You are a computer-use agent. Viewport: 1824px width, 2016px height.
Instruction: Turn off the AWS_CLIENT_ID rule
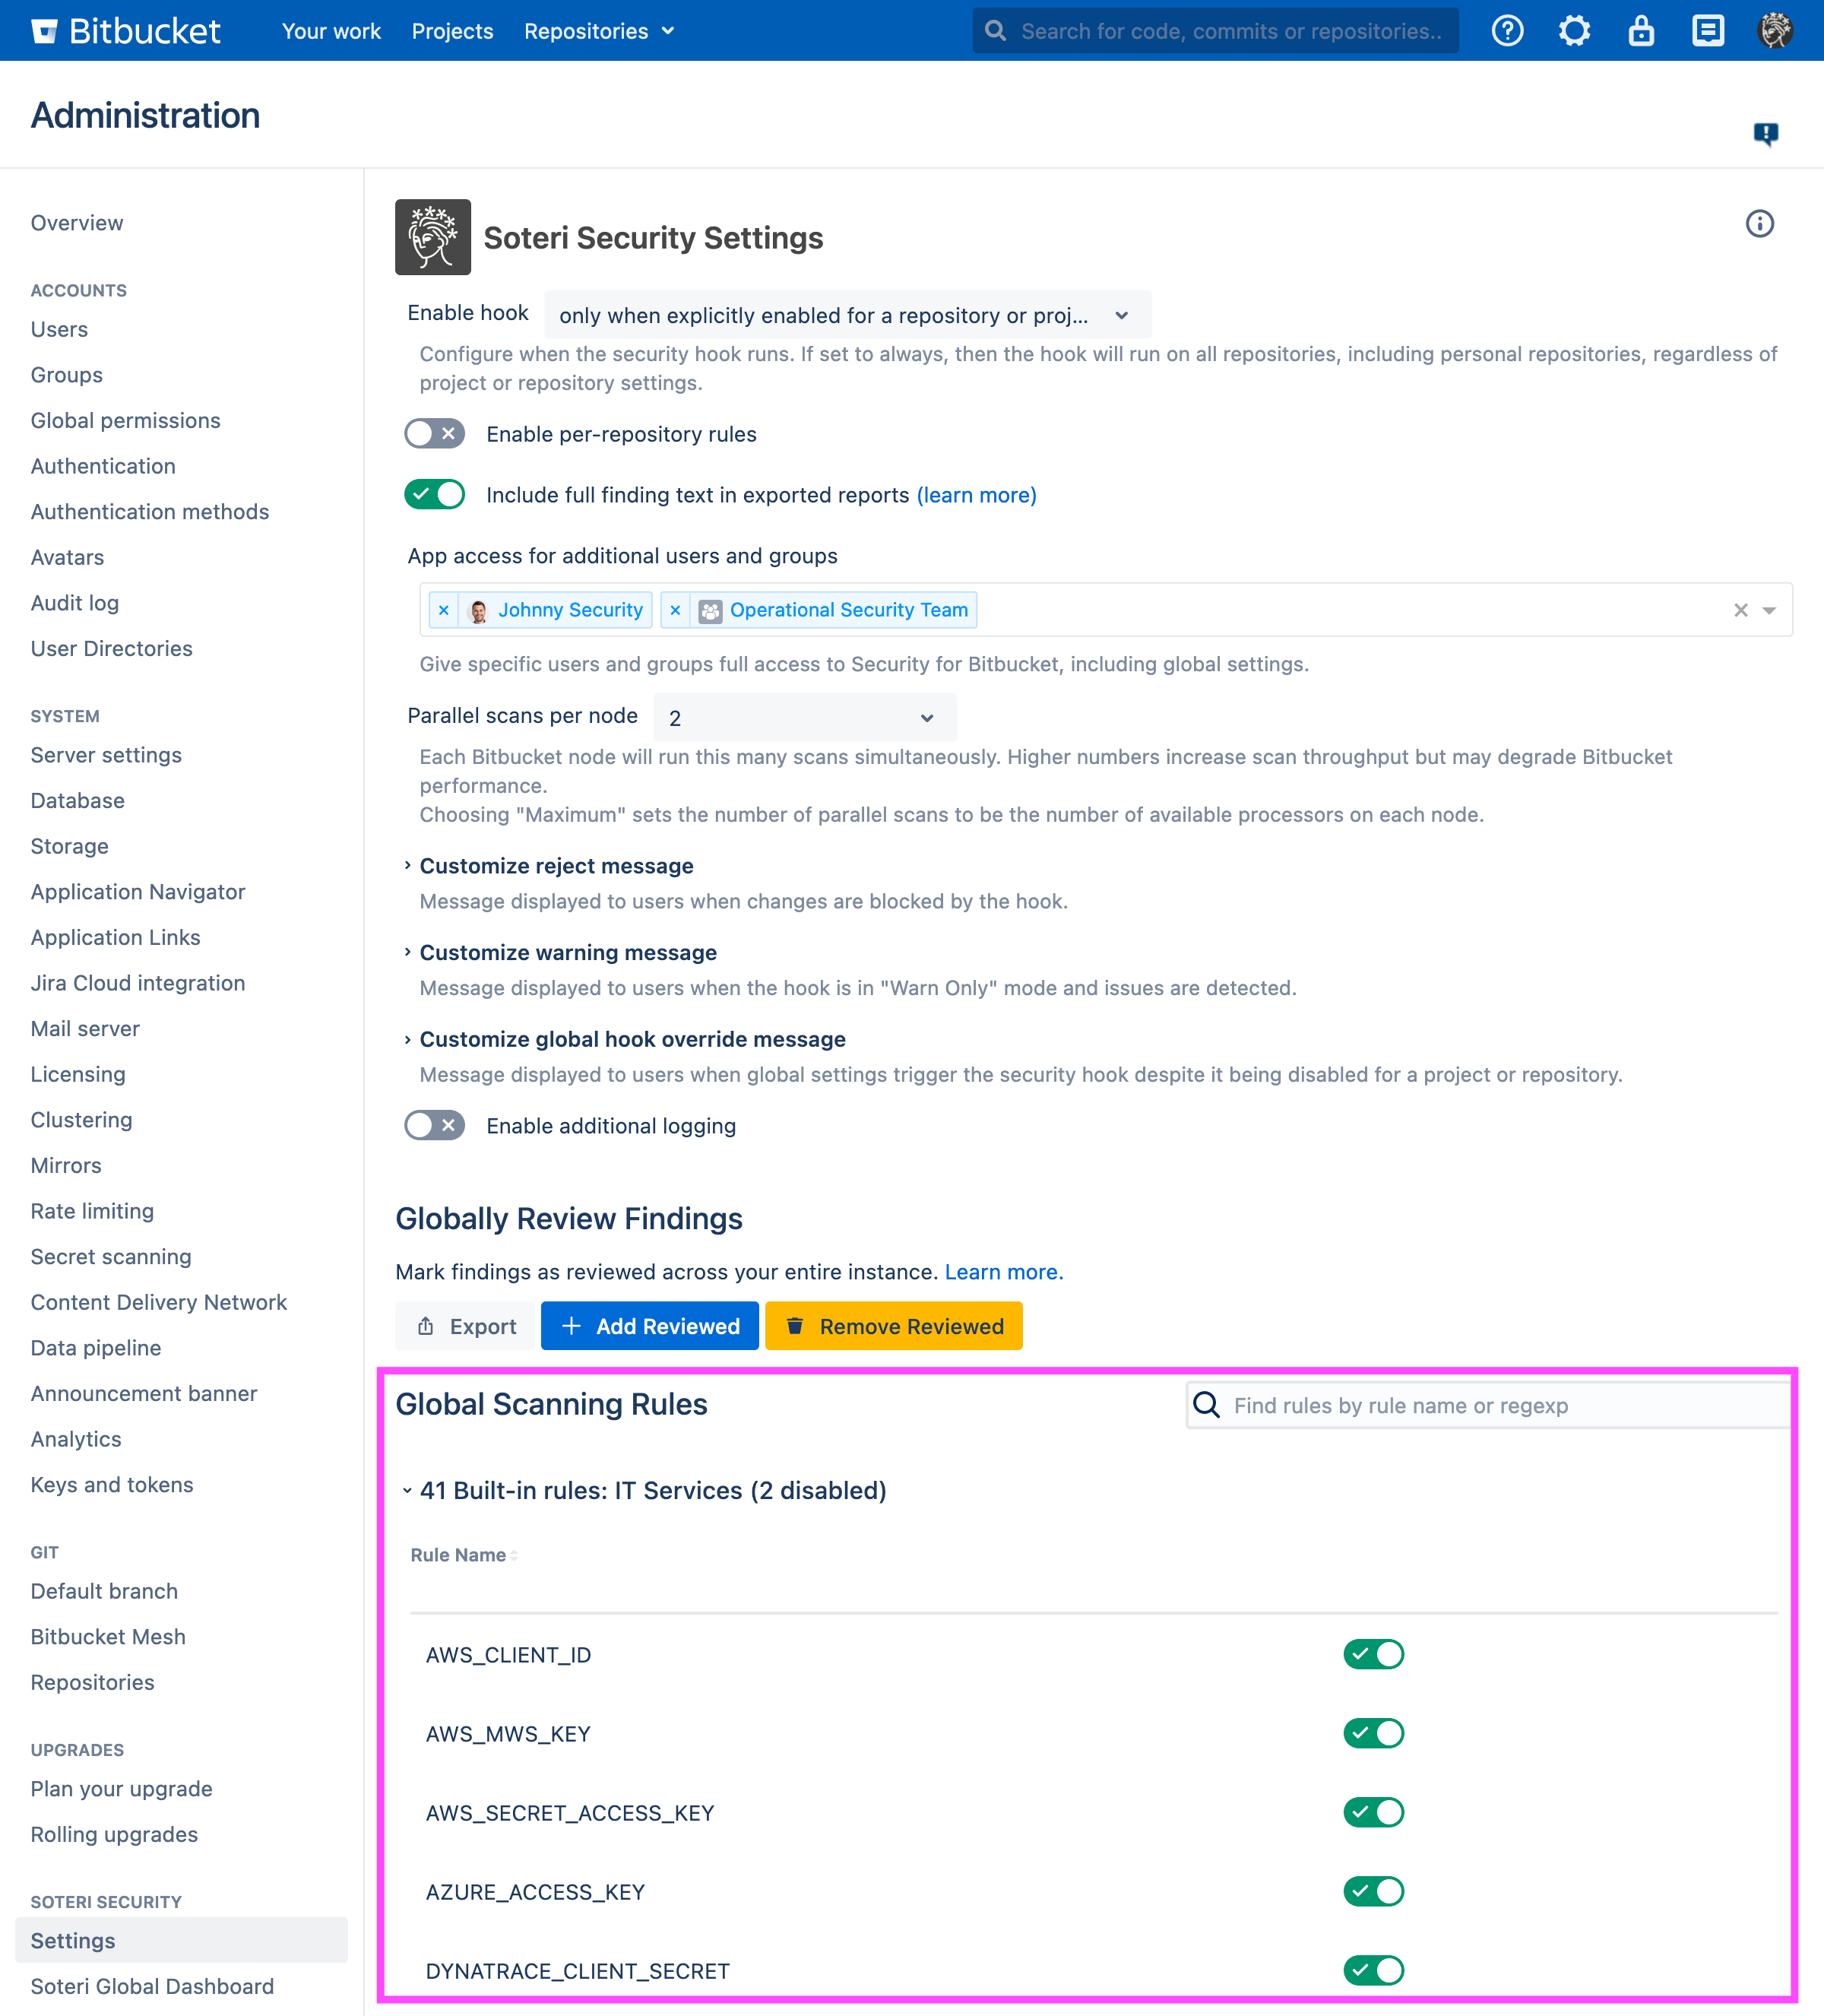tap(1373, 1654)
